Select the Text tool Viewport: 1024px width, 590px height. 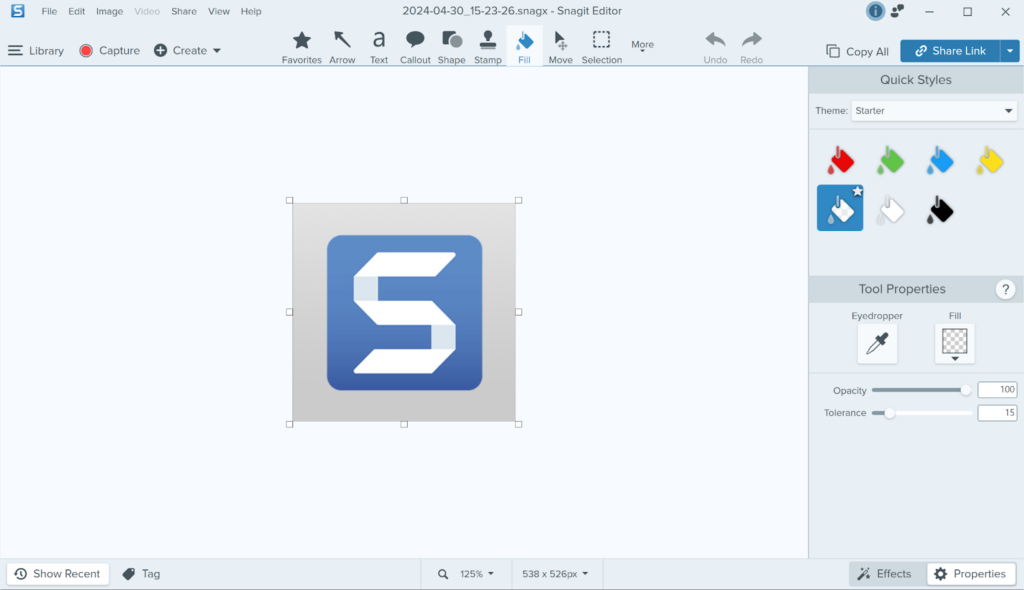tap(379, 45)
